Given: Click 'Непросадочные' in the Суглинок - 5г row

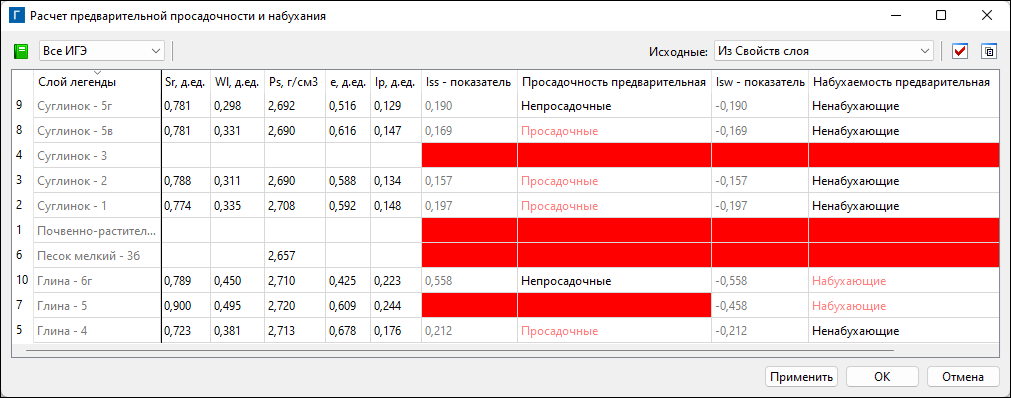Looking at the screenshot, I should point(566,106).
